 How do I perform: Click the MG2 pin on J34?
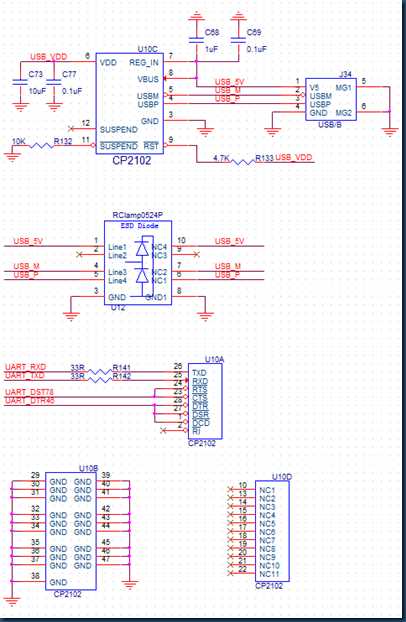click(x=344, y=113)
